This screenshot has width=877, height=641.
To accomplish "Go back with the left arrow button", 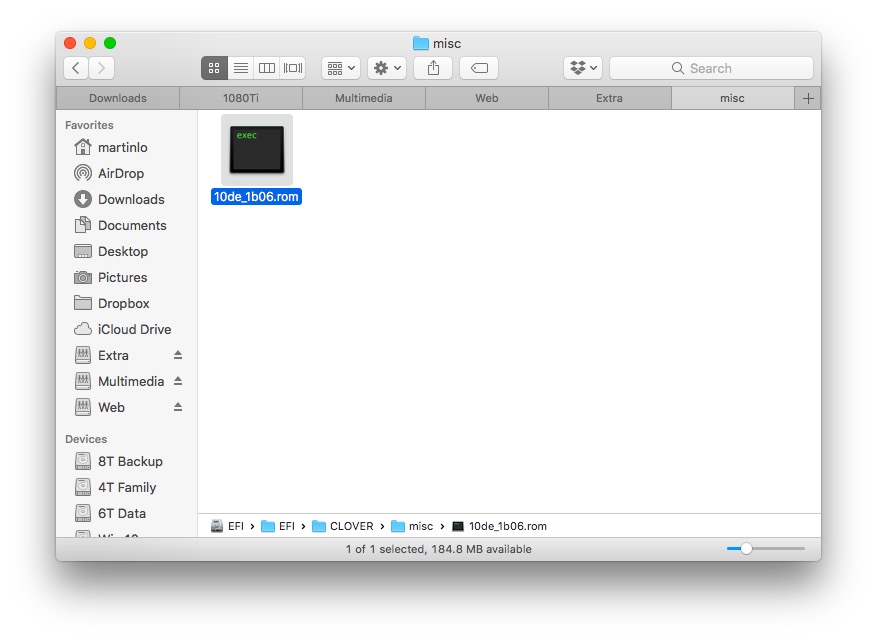I will pyautogui.click(x=76, y=68).
